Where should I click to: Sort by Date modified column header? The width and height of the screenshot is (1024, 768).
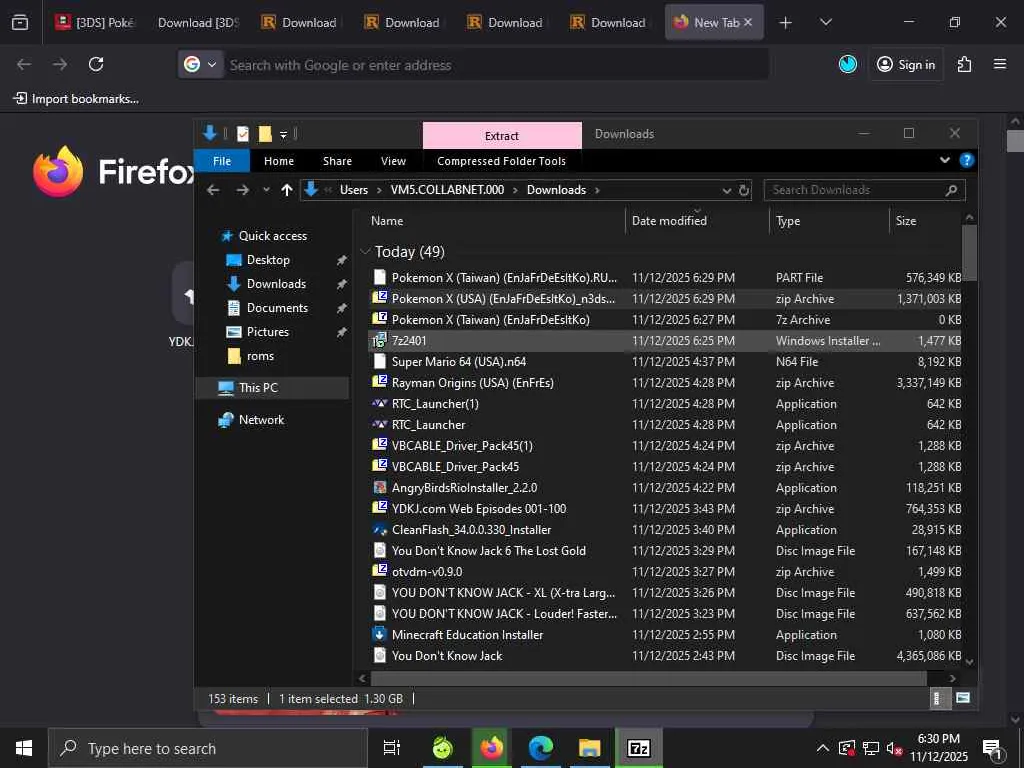coord(669,221)
